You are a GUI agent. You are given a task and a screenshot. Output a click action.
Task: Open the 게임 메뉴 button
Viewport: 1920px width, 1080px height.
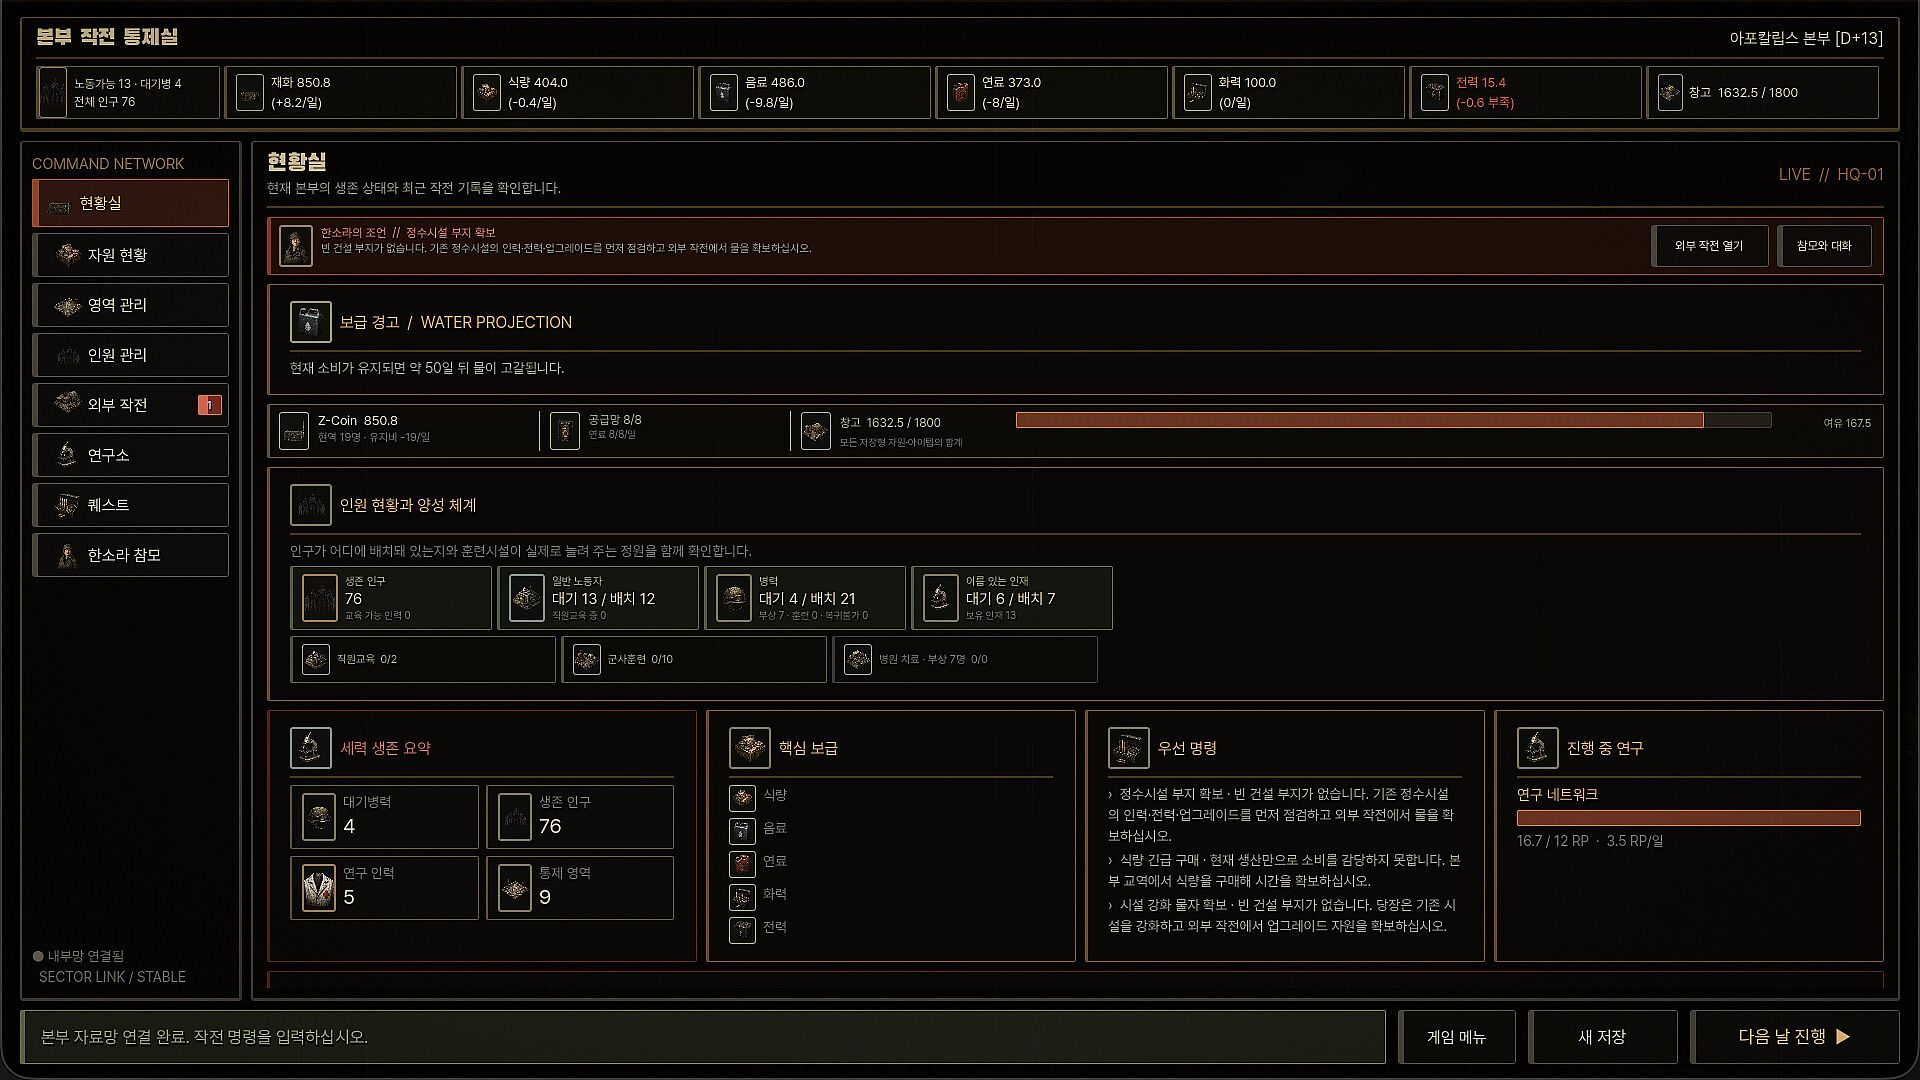point(1456,1037)
